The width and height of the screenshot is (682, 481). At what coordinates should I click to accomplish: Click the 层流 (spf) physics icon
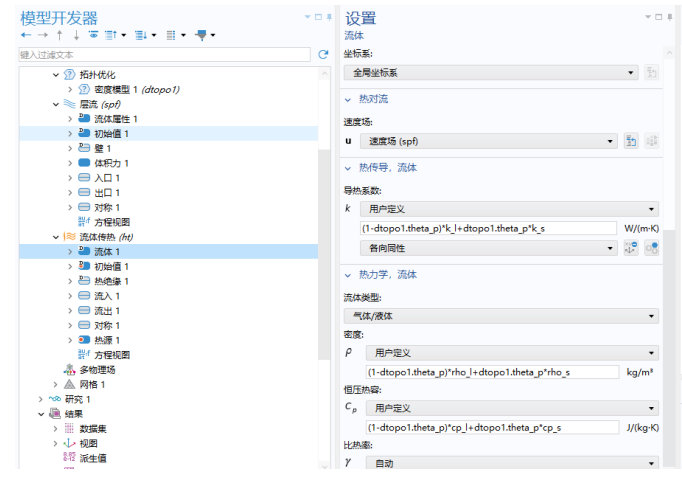70,104
